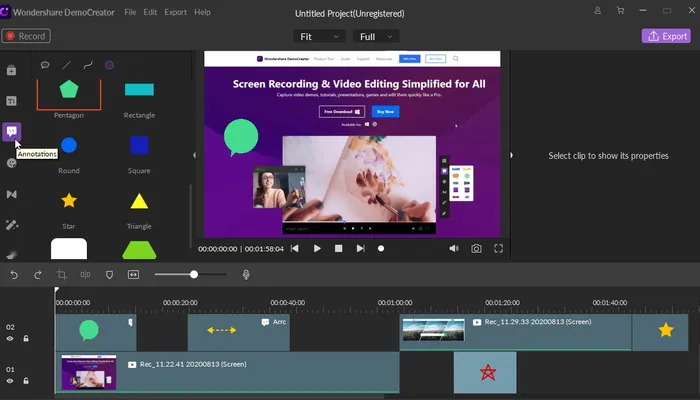Click the playhead marker at timeline start
Image resolution: width=700 pixels, height=400 pixels.
point(57,291)
